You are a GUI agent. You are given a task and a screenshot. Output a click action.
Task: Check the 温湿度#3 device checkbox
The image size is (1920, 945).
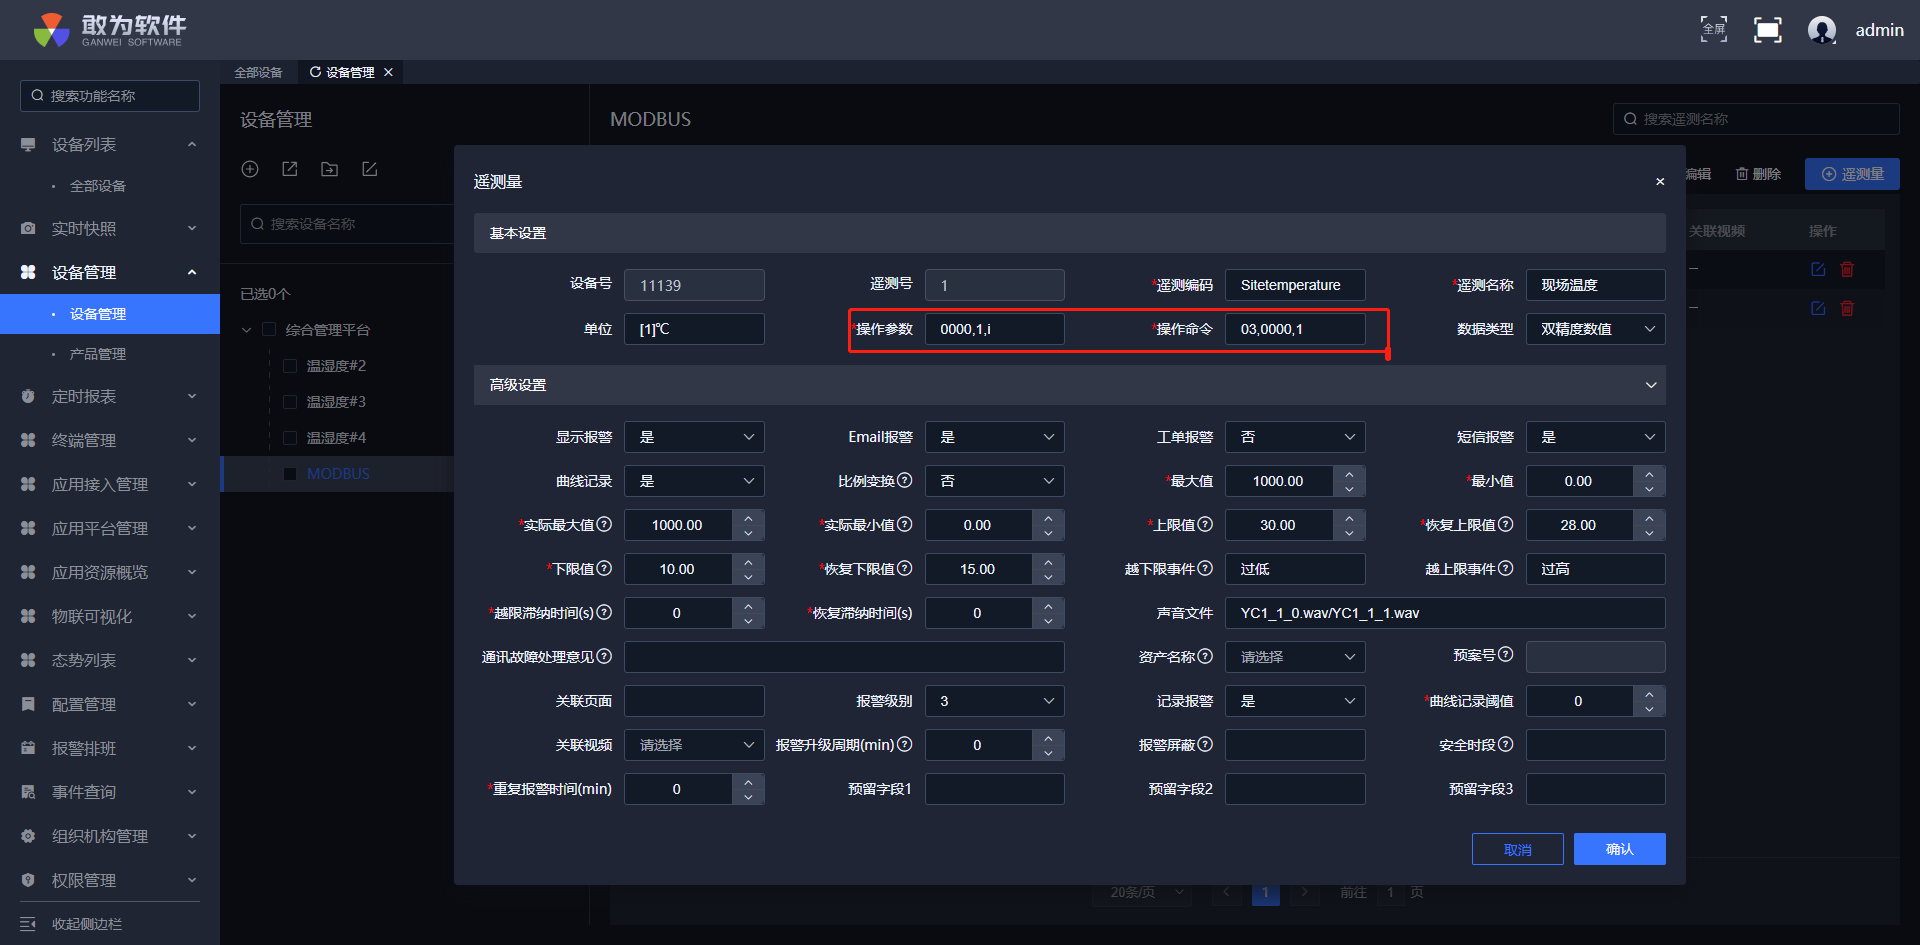click(x=290, y=402)
